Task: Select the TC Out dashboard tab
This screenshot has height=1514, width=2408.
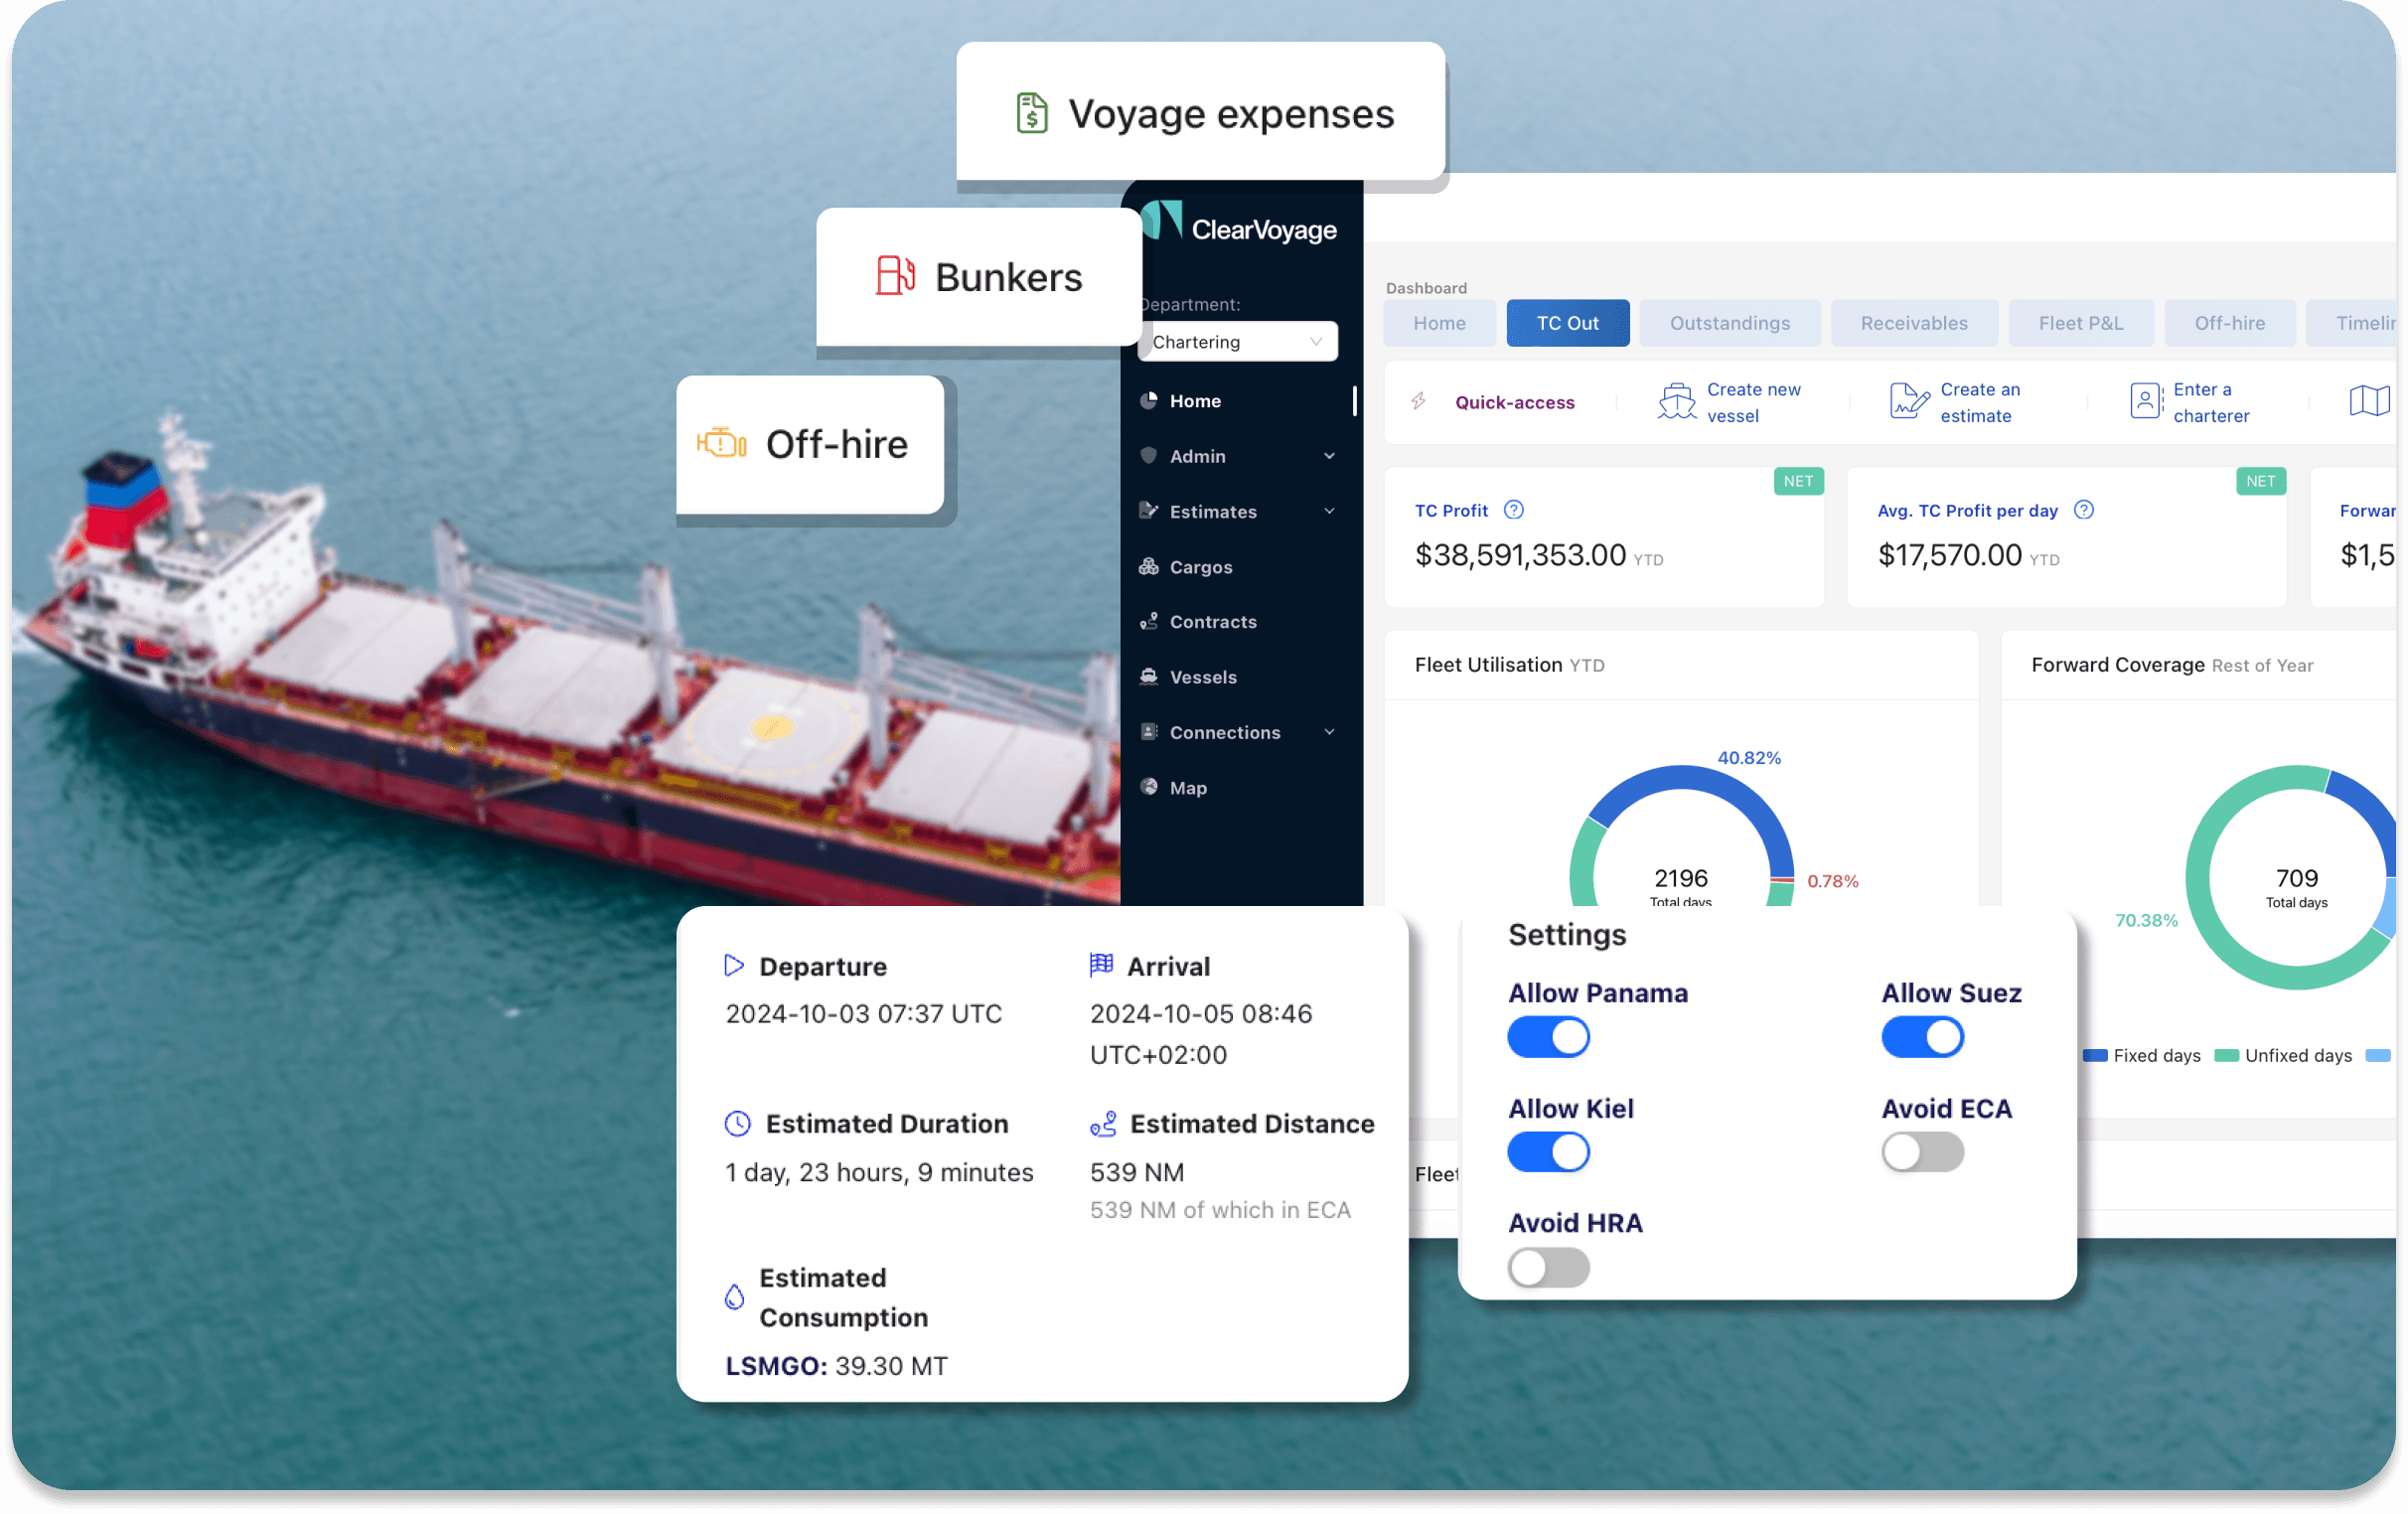Action: (1566, 321)
